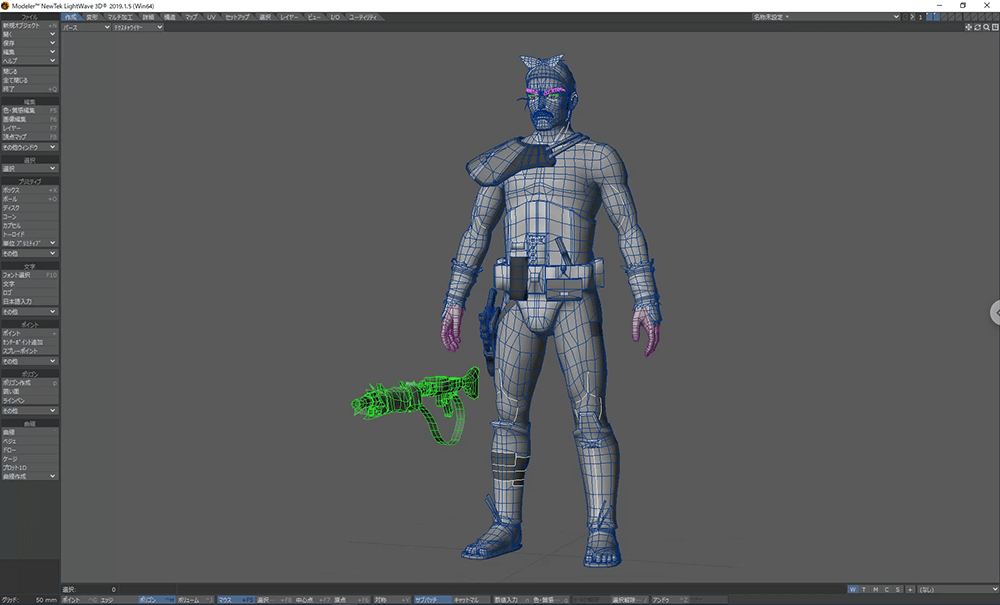Toggle T texture map mode button
This screenshot has width=1000, height=605.
[864, 590]
